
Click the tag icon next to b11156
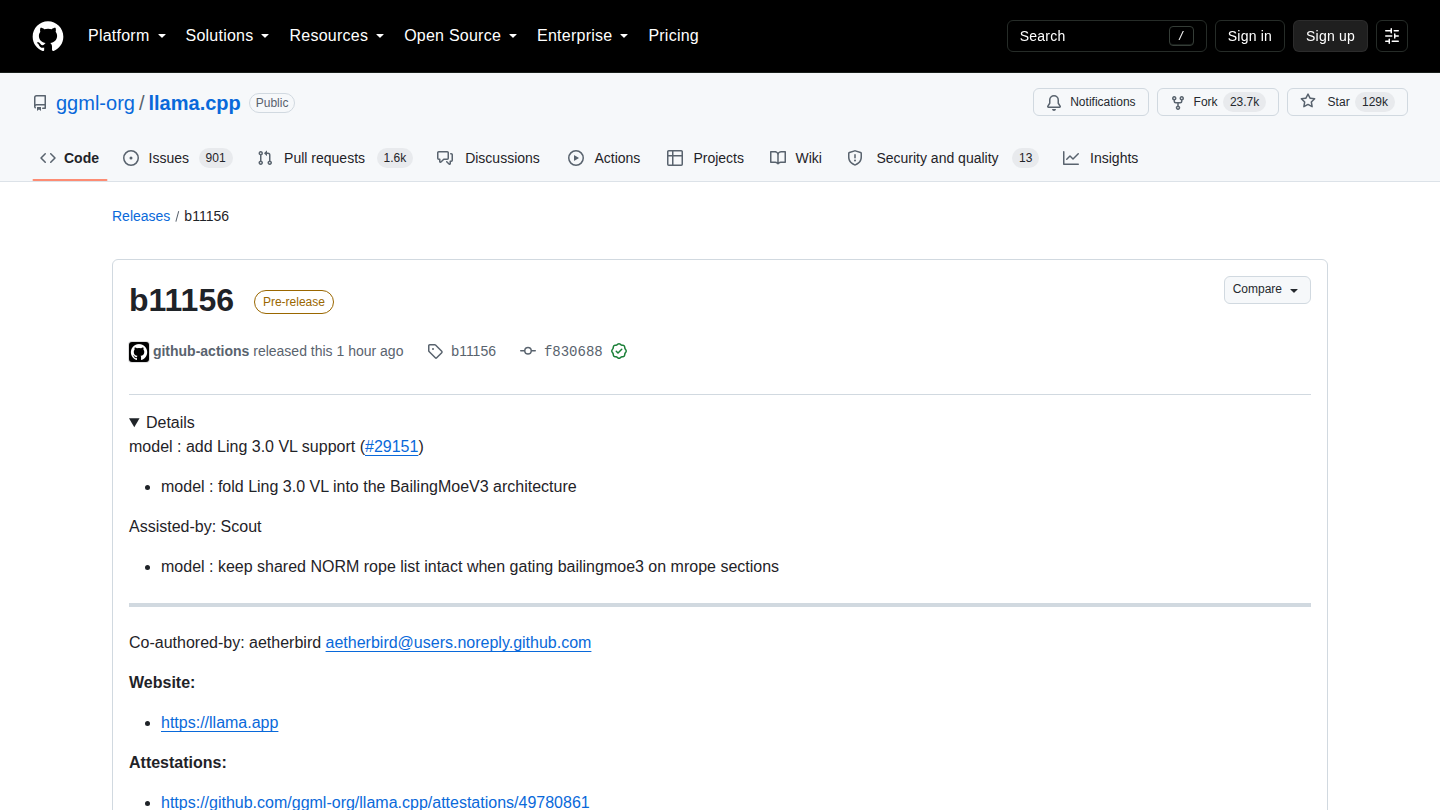(x=435, y=351)
